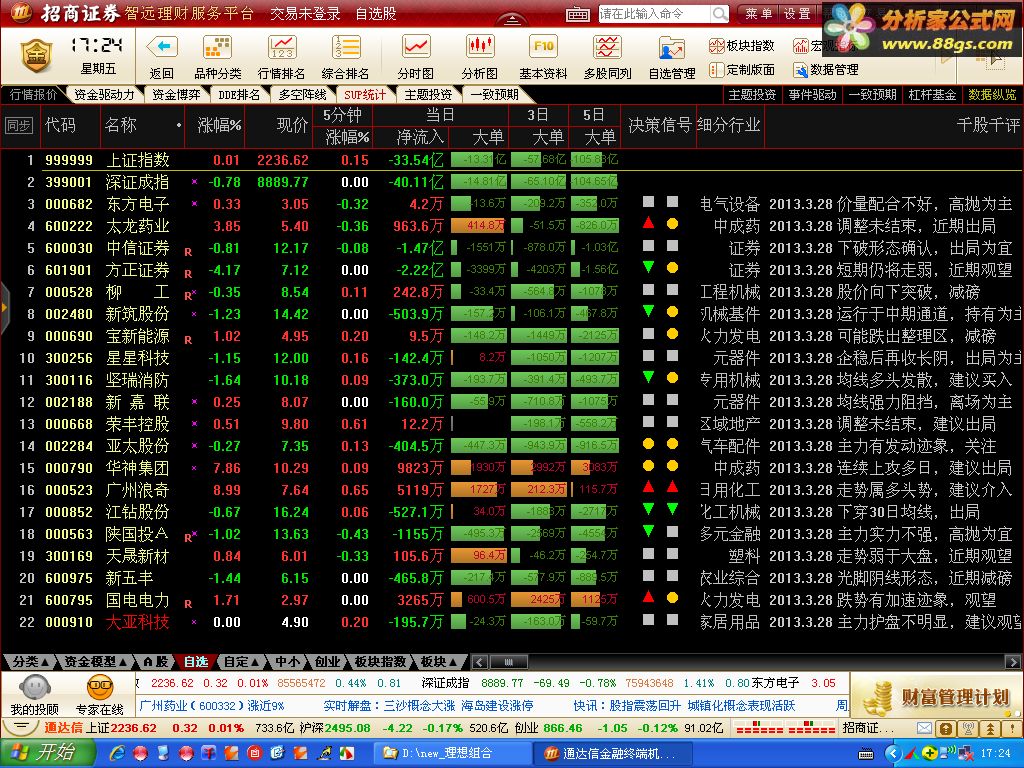Viewport: 1024px width, 768px height.
Task: Open 财富管理计划 banner
Action: click(936, 696)
